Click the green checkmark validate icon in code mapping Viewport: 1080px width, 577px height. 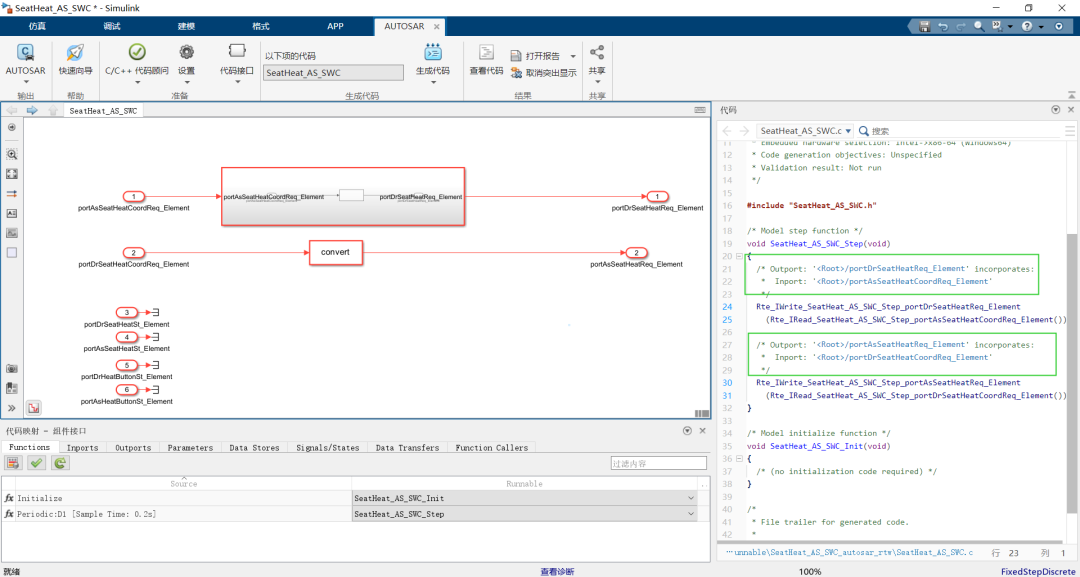[x=36, y=463]
